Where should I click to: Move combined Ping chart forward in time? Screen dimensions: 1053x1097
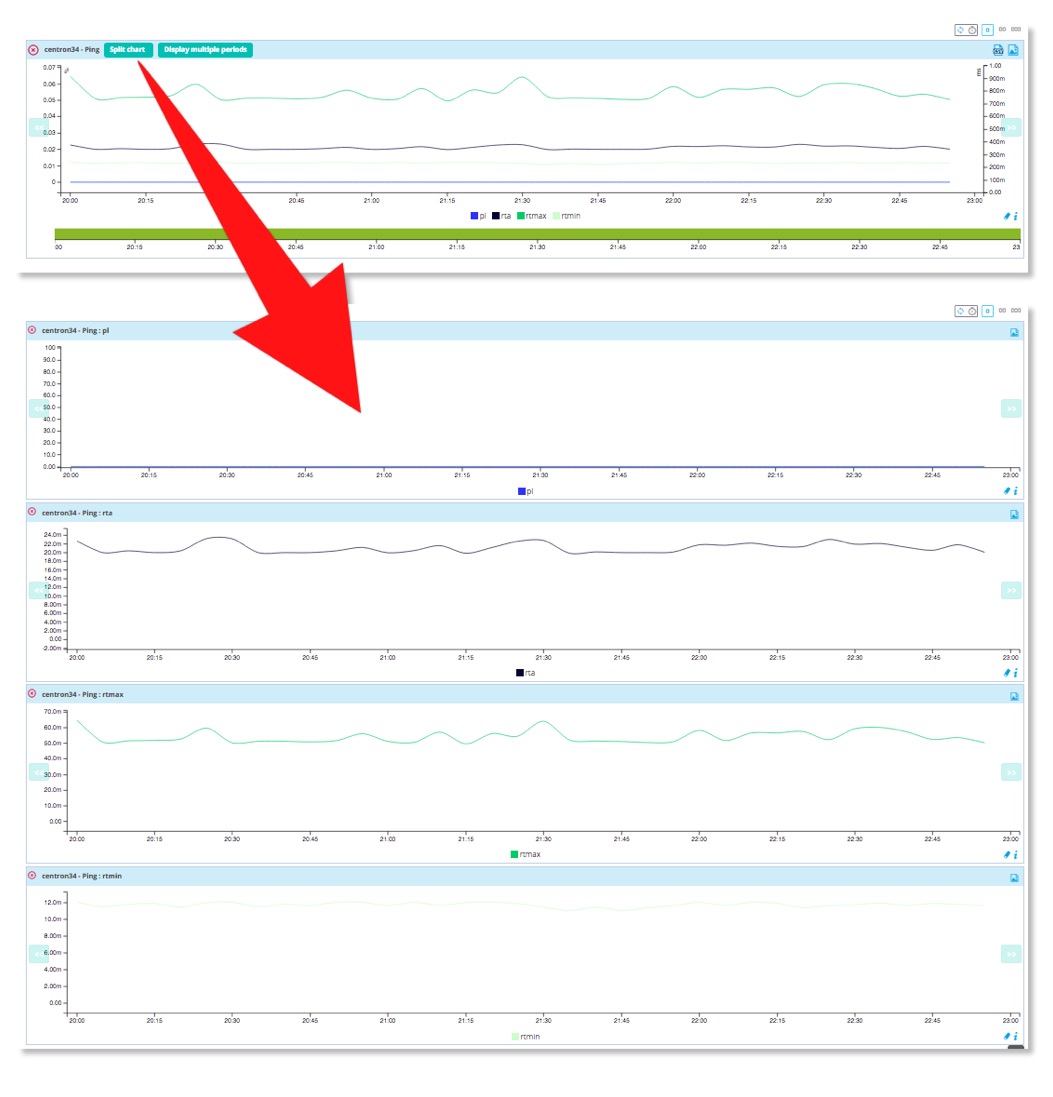click(x=1011, y=127)
